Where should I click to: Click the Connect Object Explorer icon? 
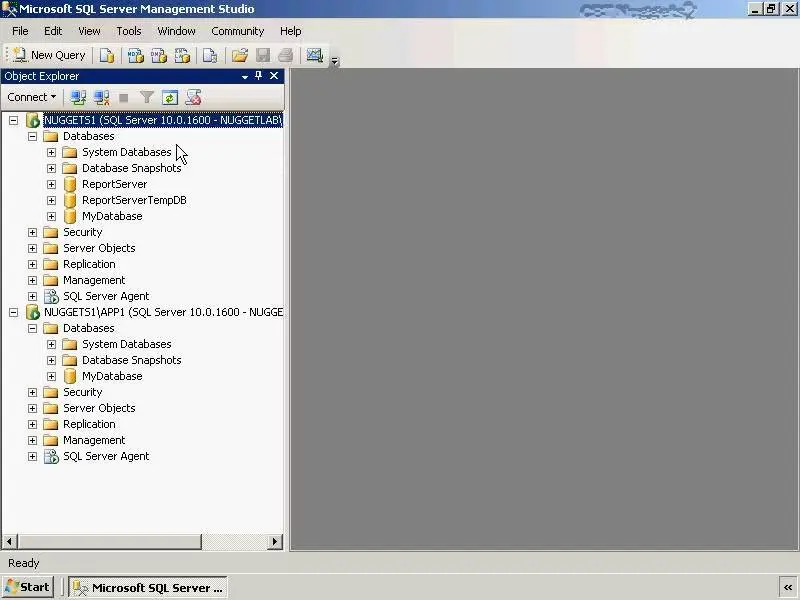78,97
